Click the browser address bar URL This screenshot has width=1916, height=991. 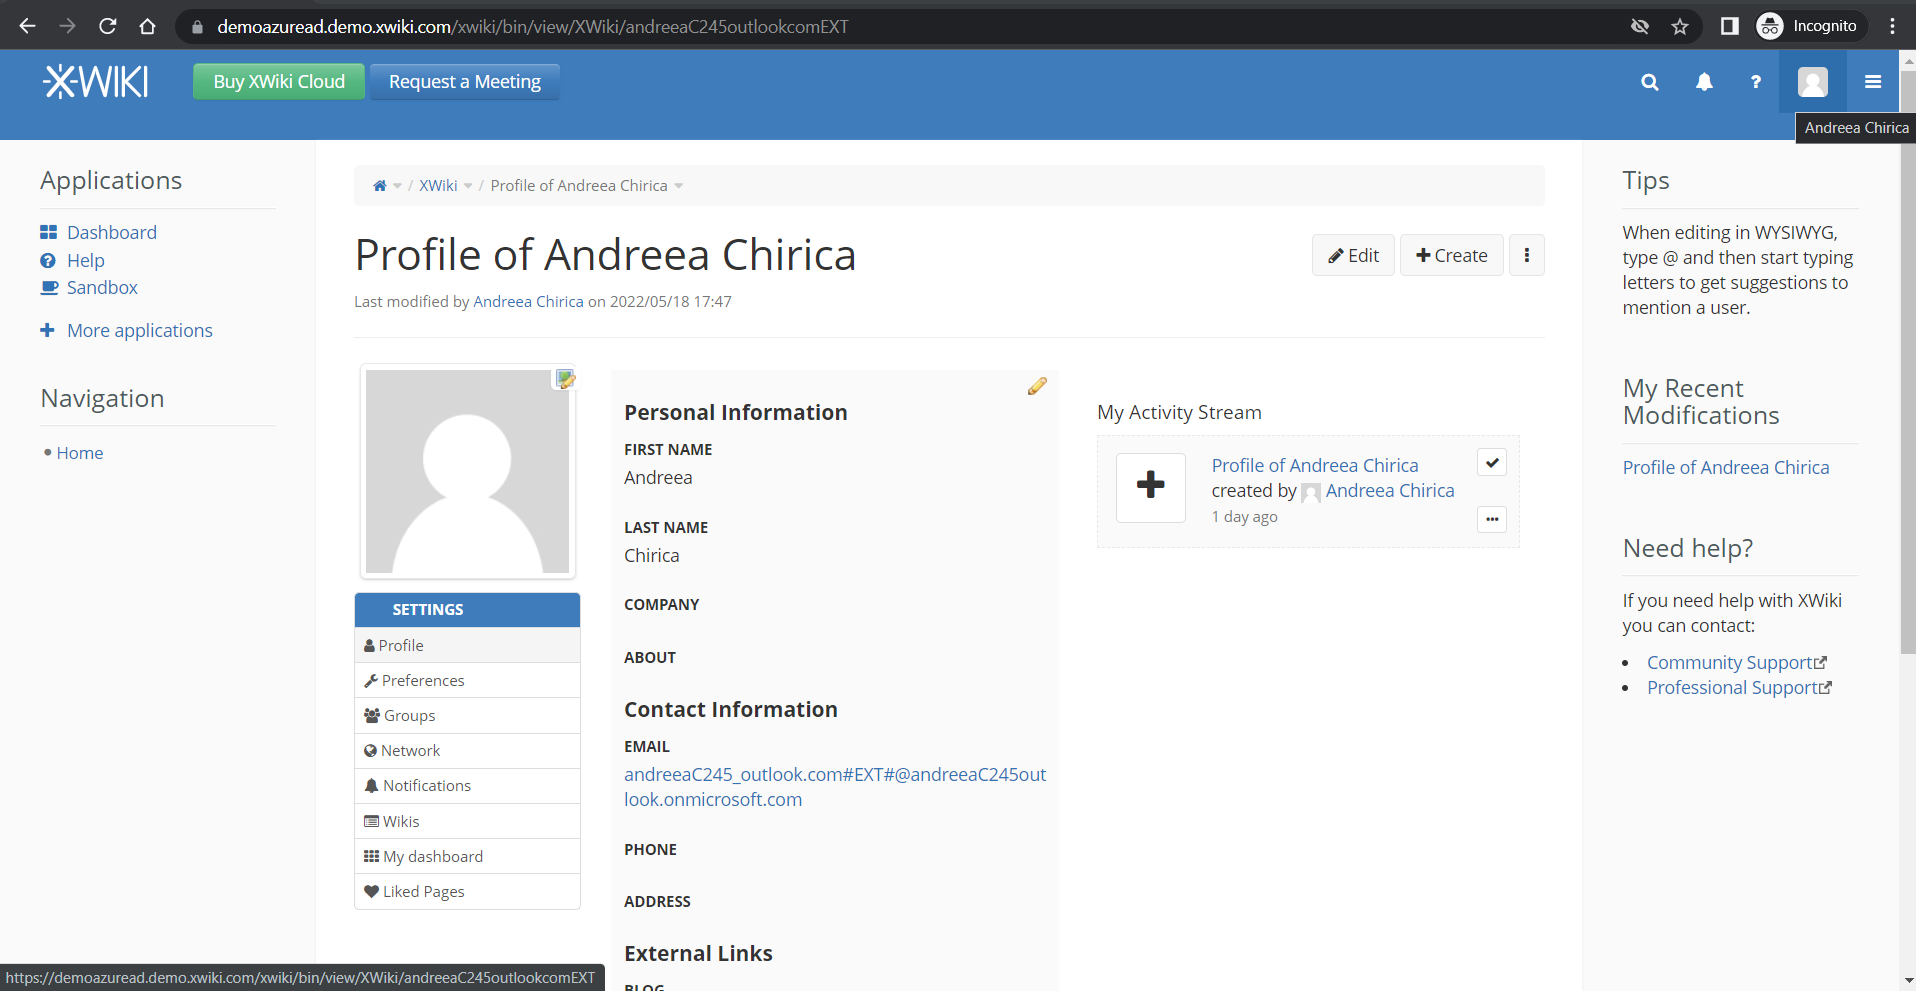532,26
